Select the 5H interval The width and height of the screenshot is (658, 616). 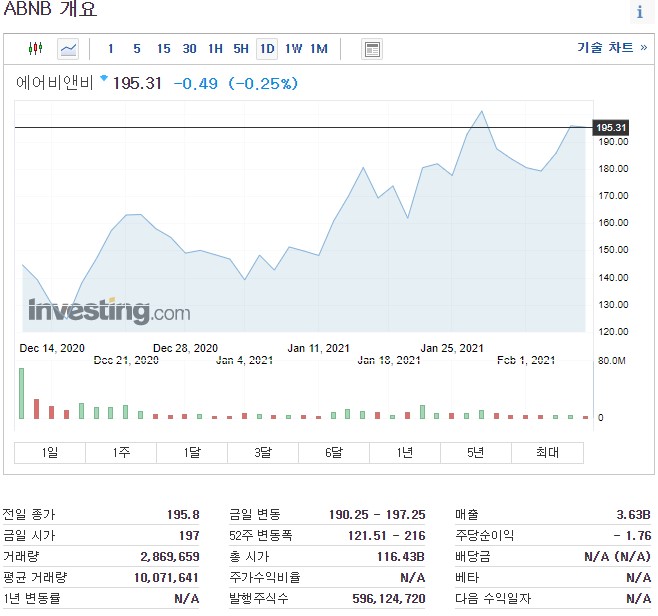(241, 49)
